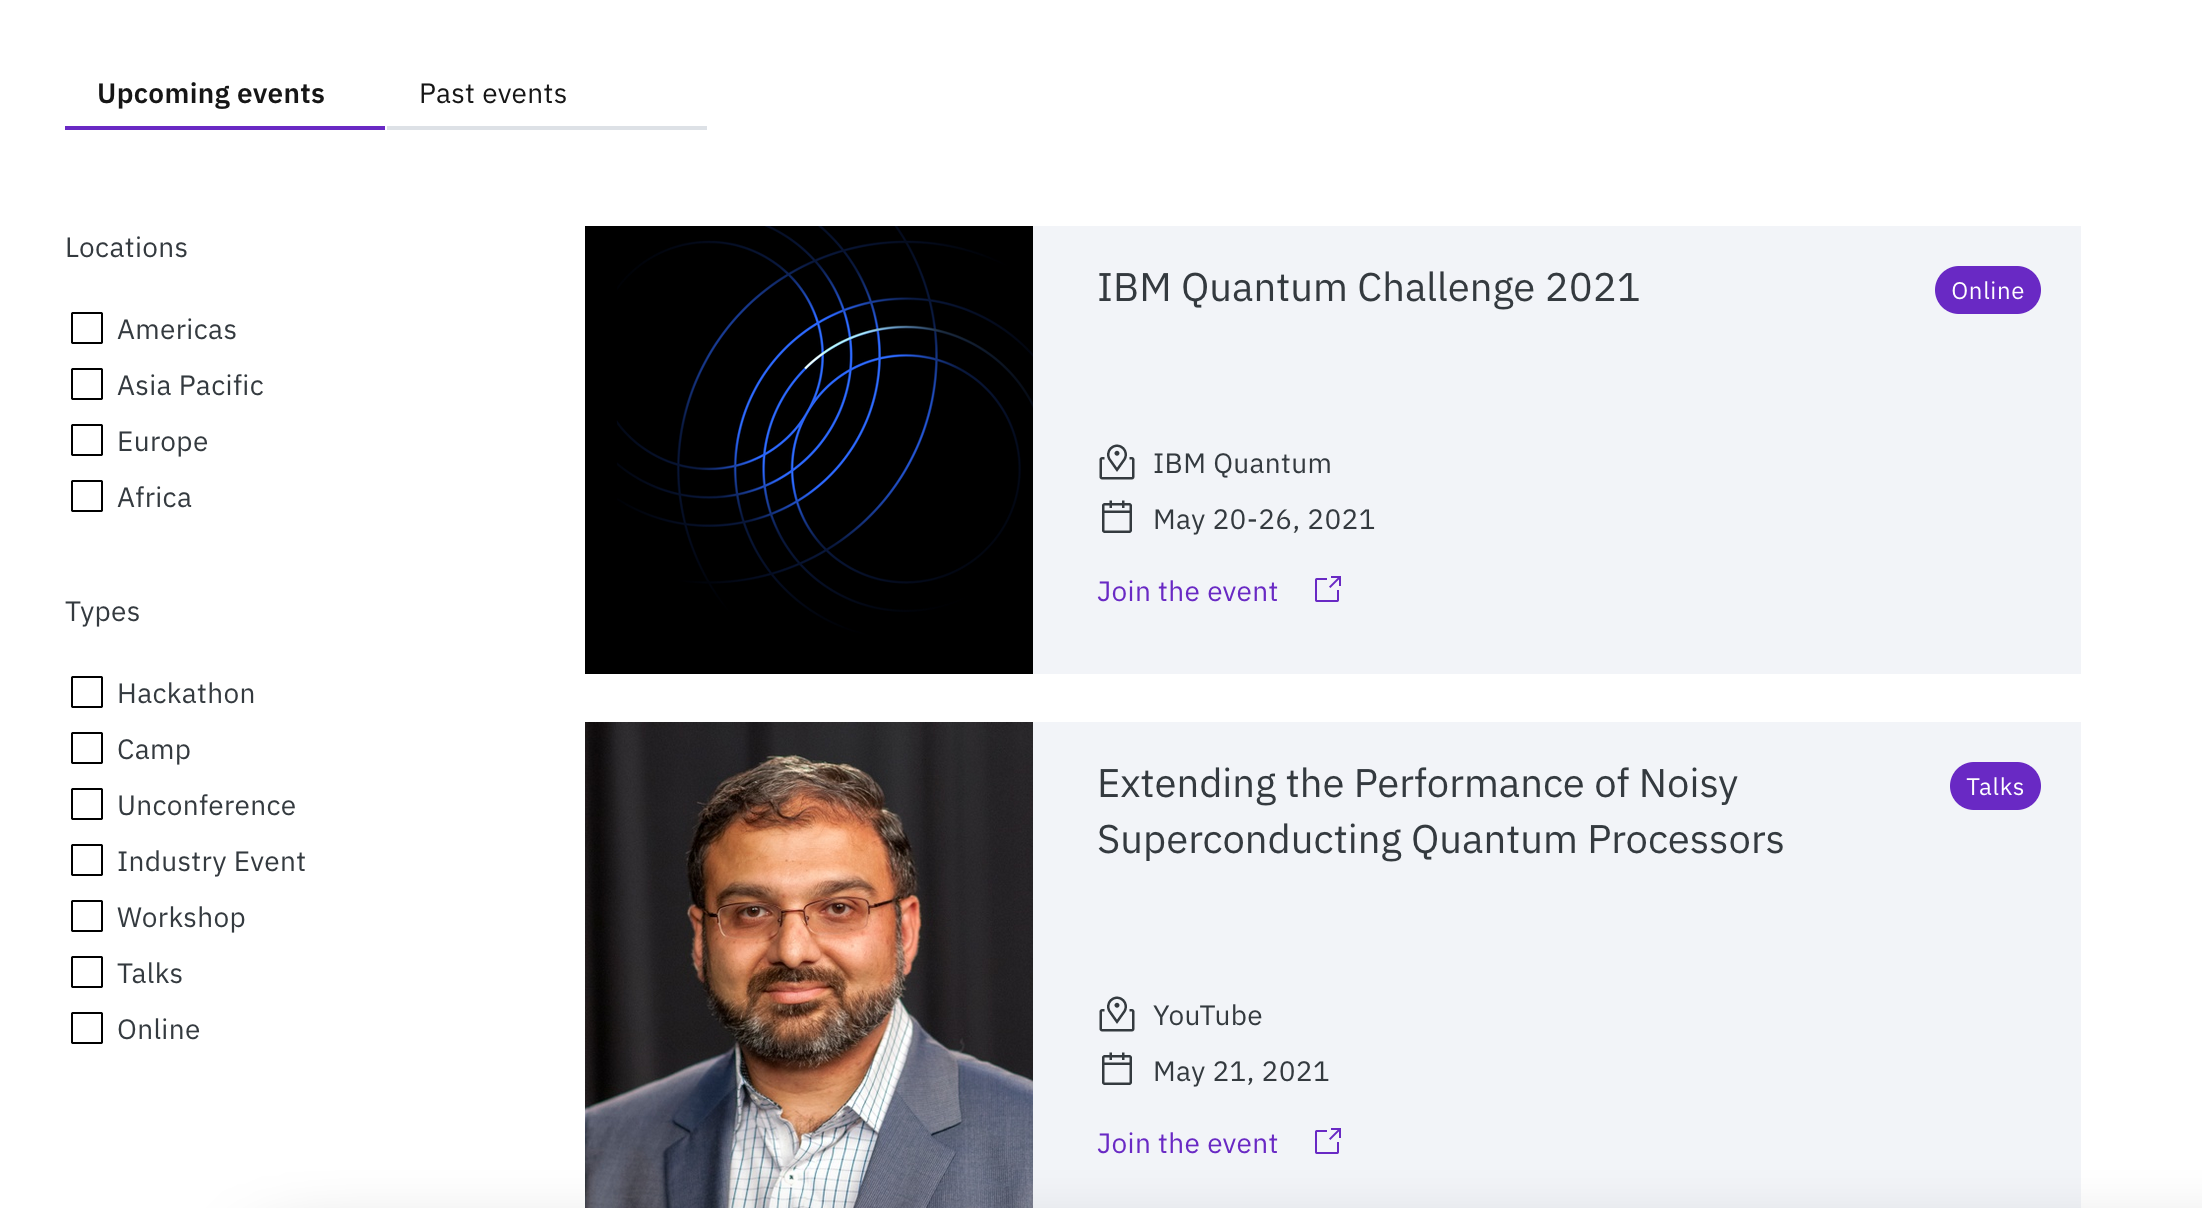Switch to the Past events tab
The width and height of the screenshot is (2202, 1208).
[x=493, y=93]
